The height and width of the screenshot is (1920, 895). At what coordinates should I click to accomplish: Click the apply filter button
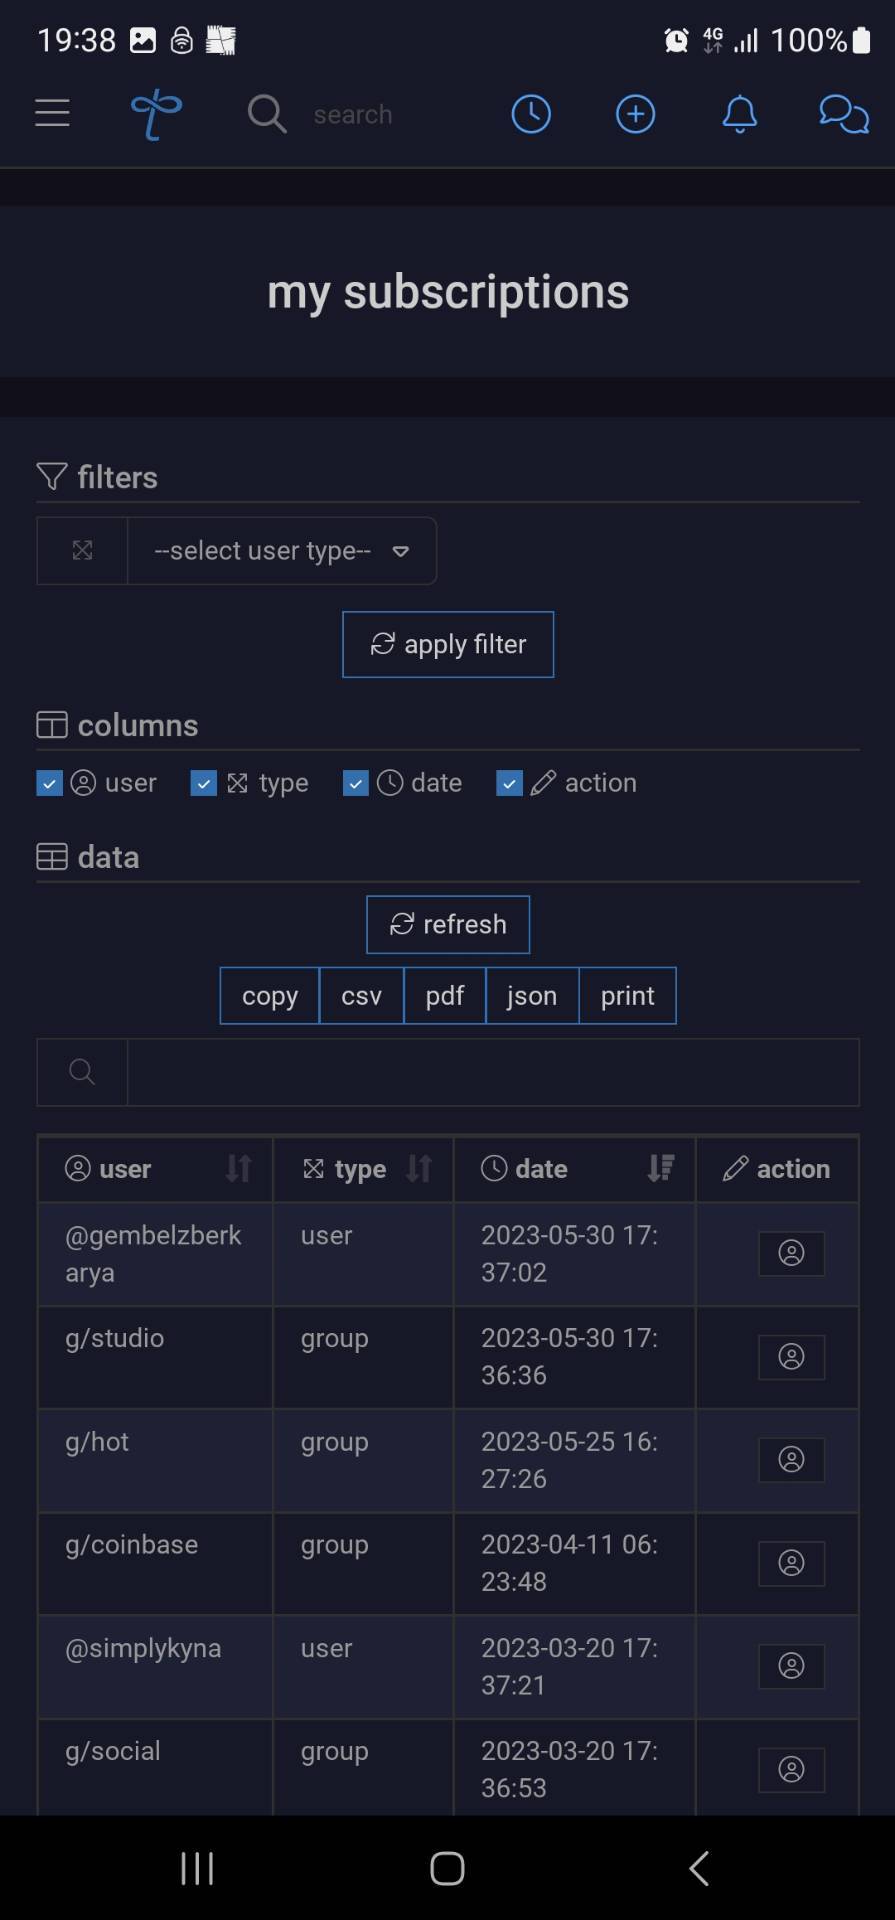pyautogui.click(x=448, y=644)
